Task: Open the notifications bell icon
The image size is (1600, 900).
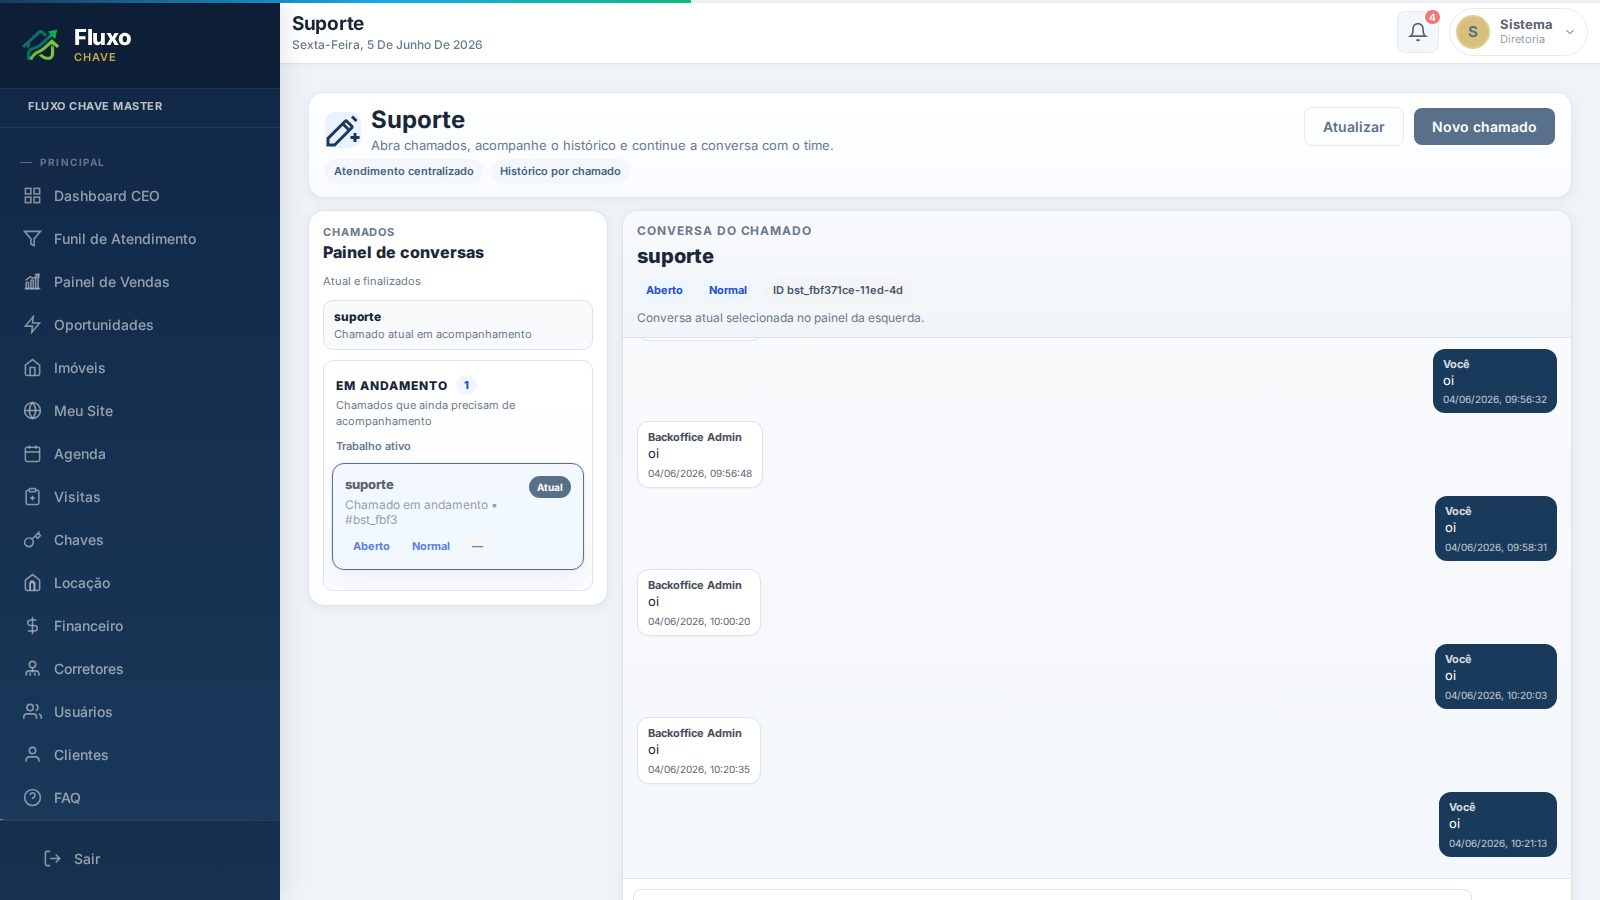Action: pyautogui.click(x=1417, y=32)
